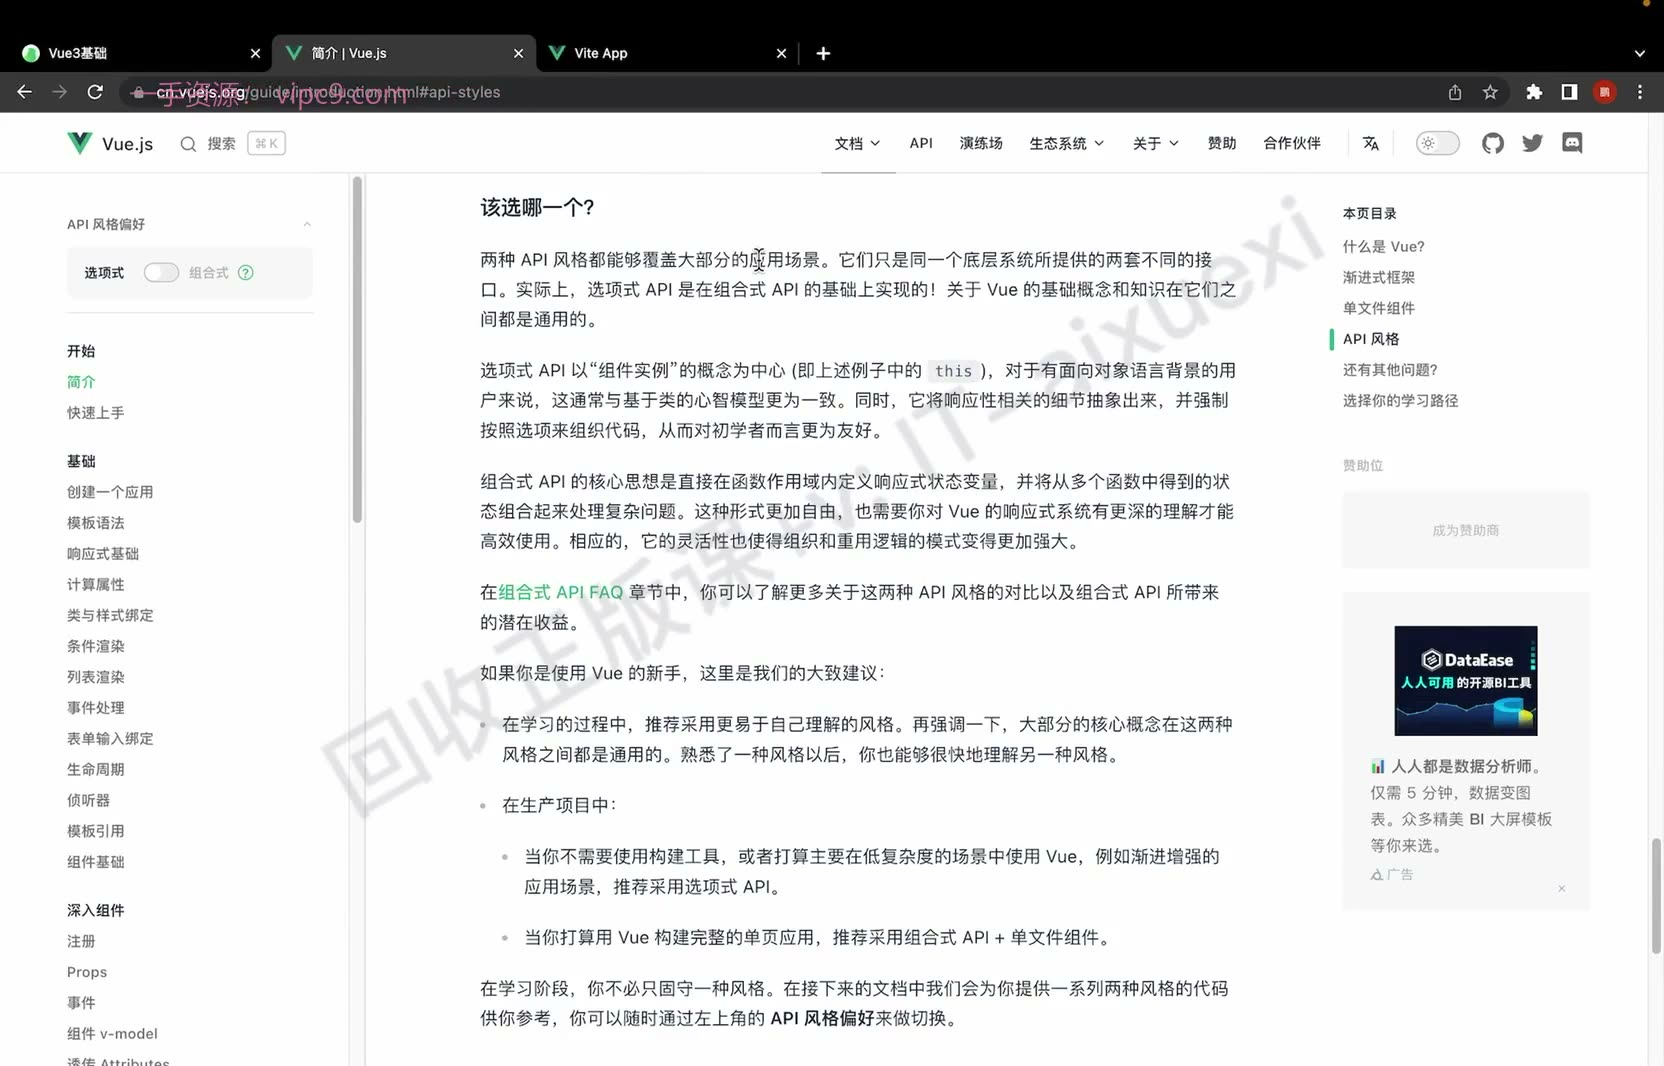Collapse the API 风格偏好 section
Screen dimensions: 1664x1066
click(x=307, y=224)
